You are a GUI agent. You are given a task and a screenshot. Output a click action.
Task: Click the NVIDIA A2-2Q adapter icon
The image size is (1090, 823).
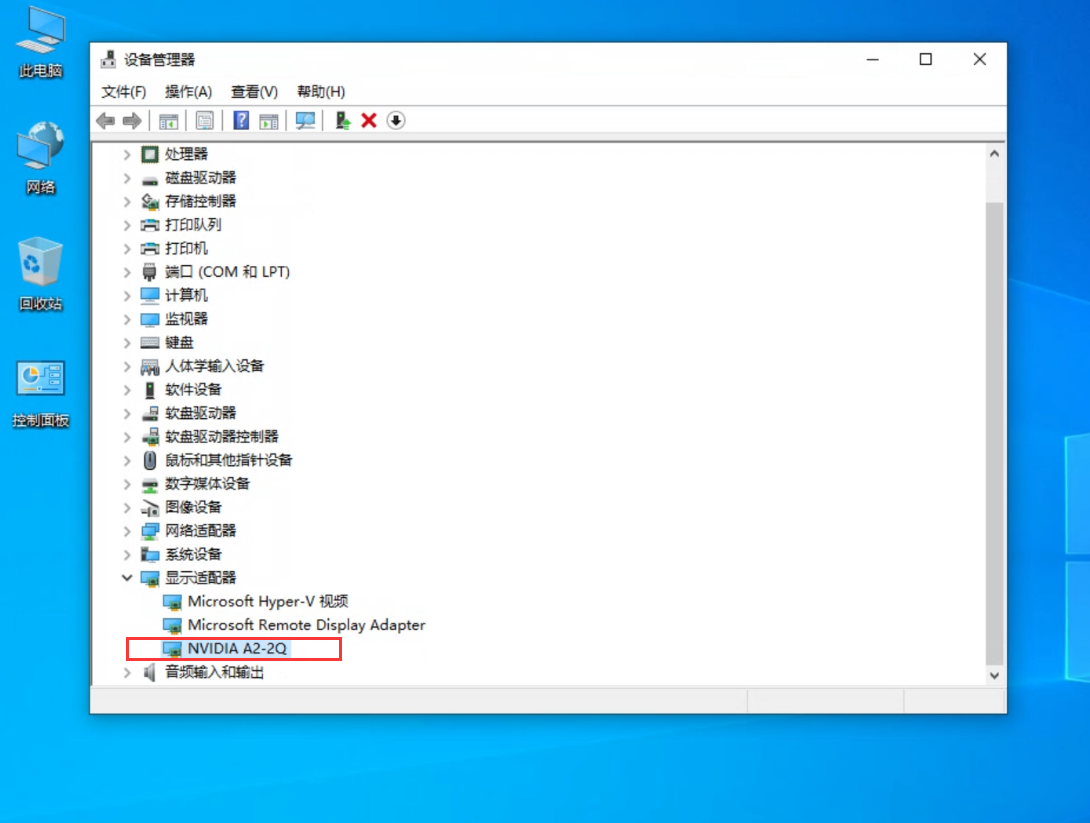tap(172, 649)
